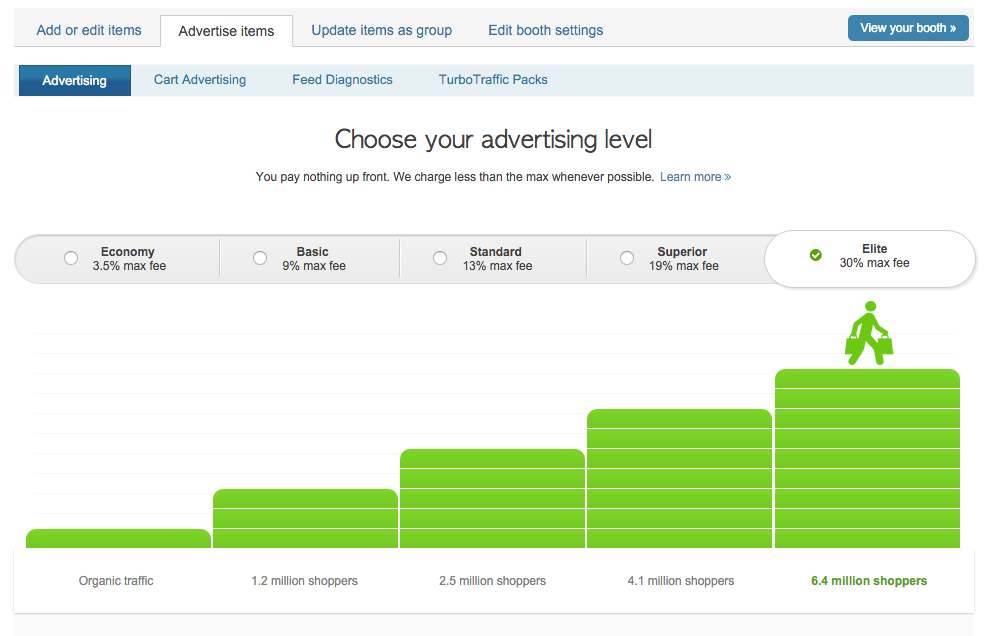The width and height of the screenshot is (990, 636).
Task: Click the View your booth button
Action: point(907,28)
